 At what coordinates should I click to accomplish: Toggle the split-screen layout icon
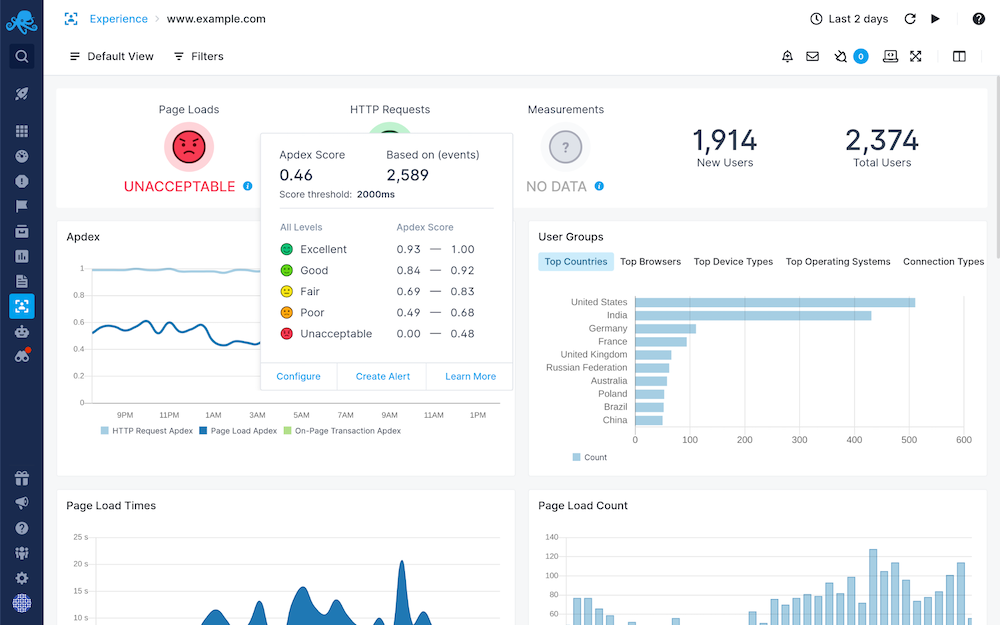(960, 57)
